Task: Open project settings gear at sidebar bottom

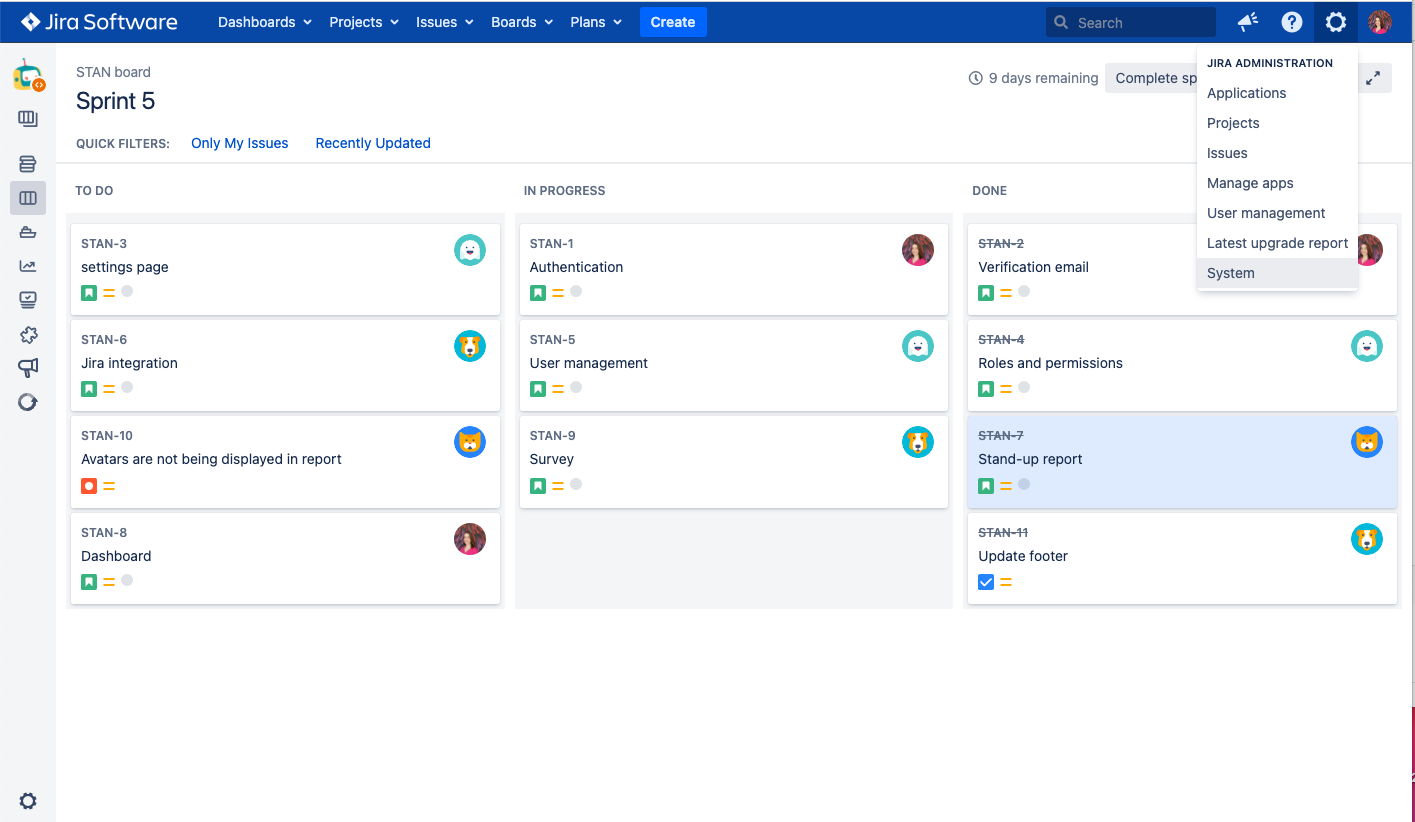Action: [28, 801]
